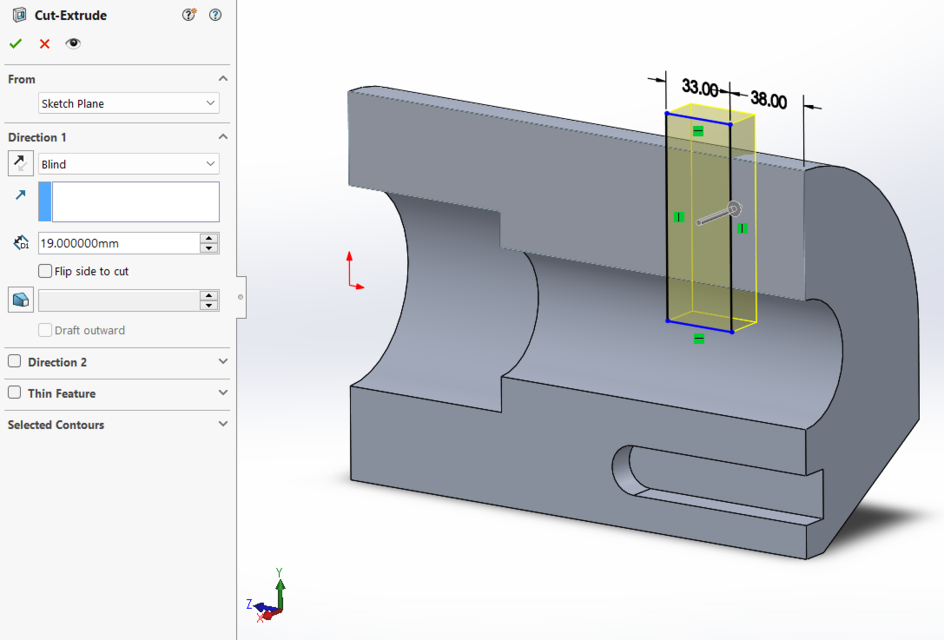
Task: Click the D1 depth icon
Action: click(x=20, y=243)
